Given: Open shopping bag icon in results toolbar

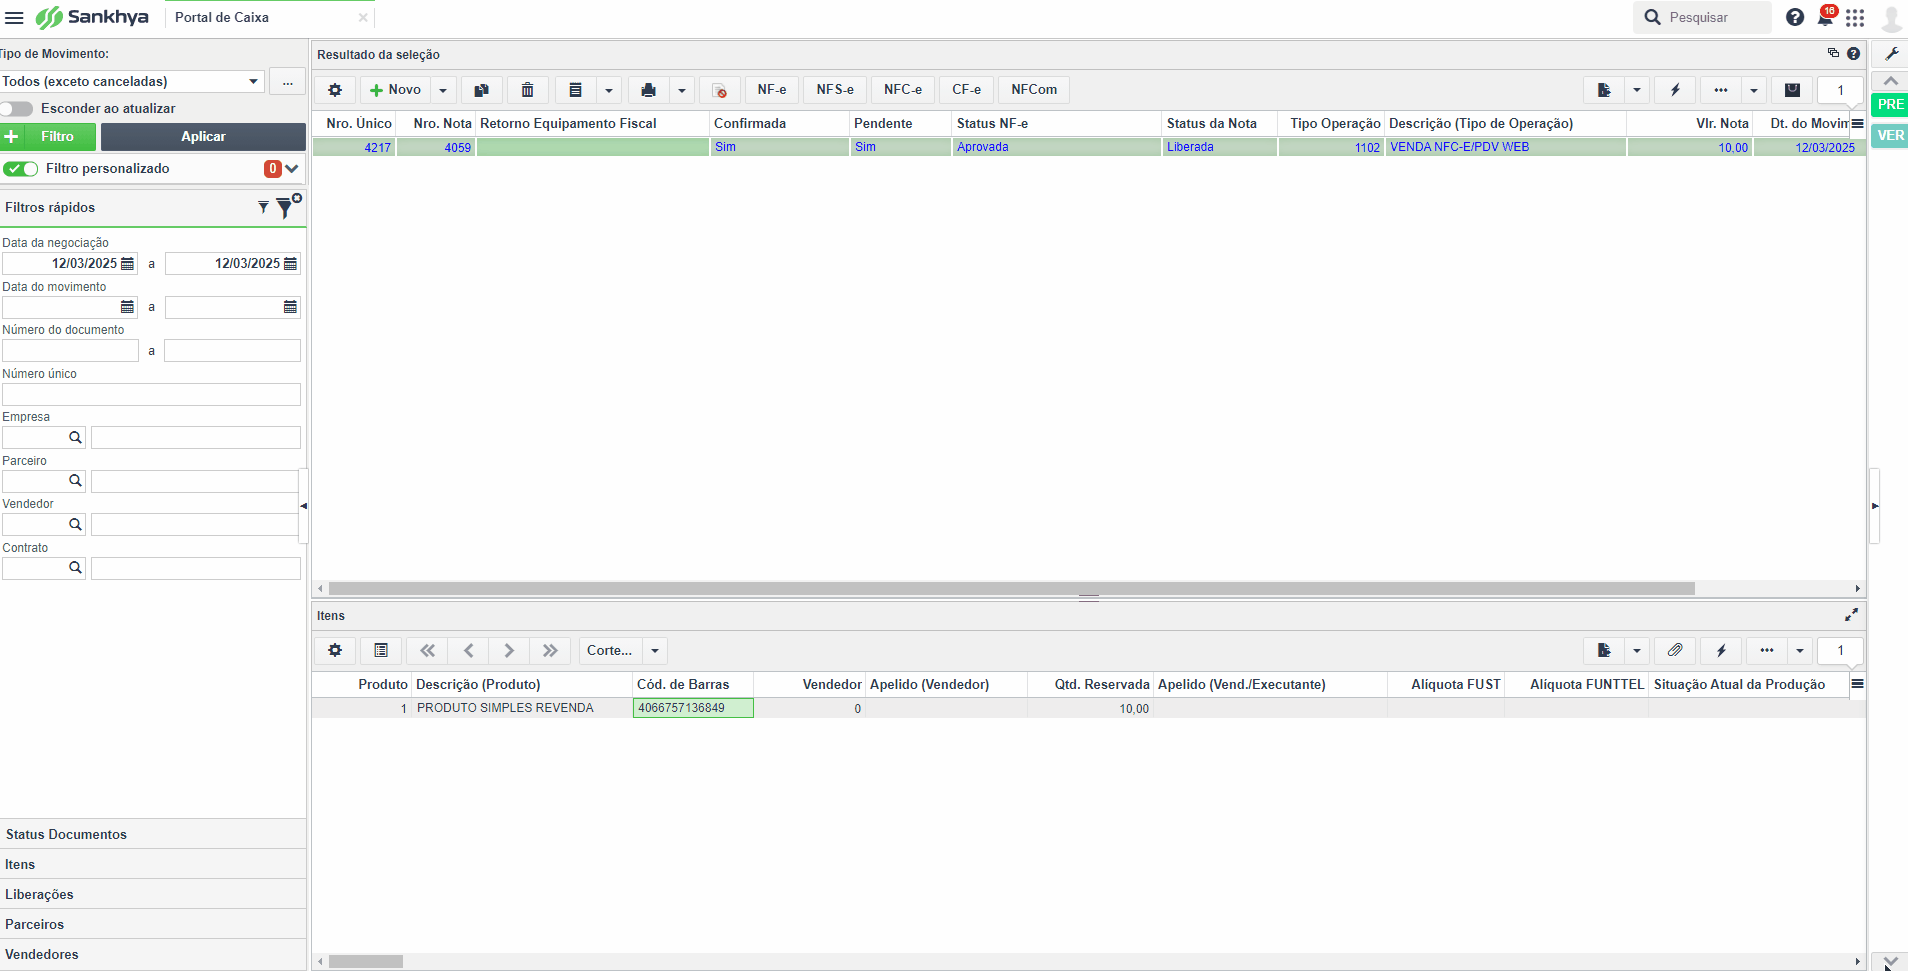Looking at the screenshot, I should pos(1792,90).
